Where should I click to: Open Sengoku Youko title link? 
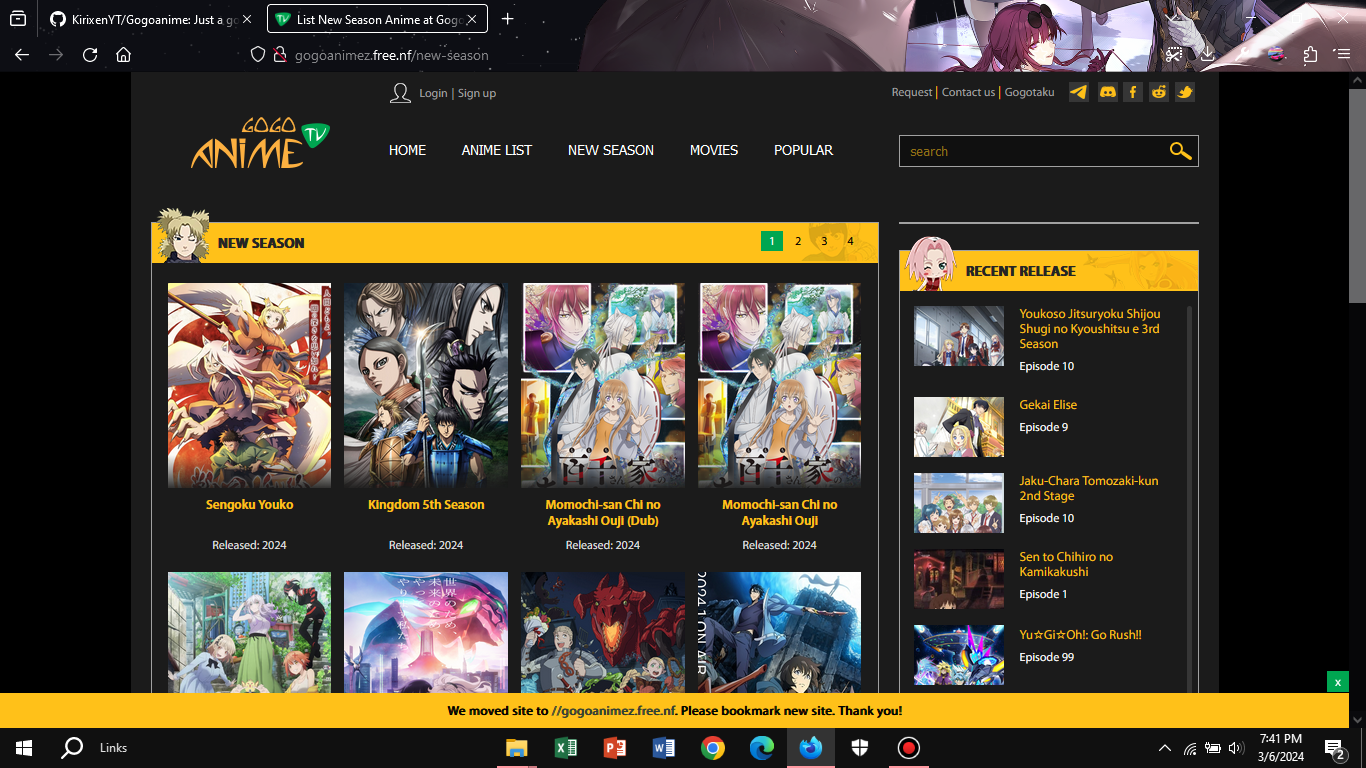(x=249, y=505)
